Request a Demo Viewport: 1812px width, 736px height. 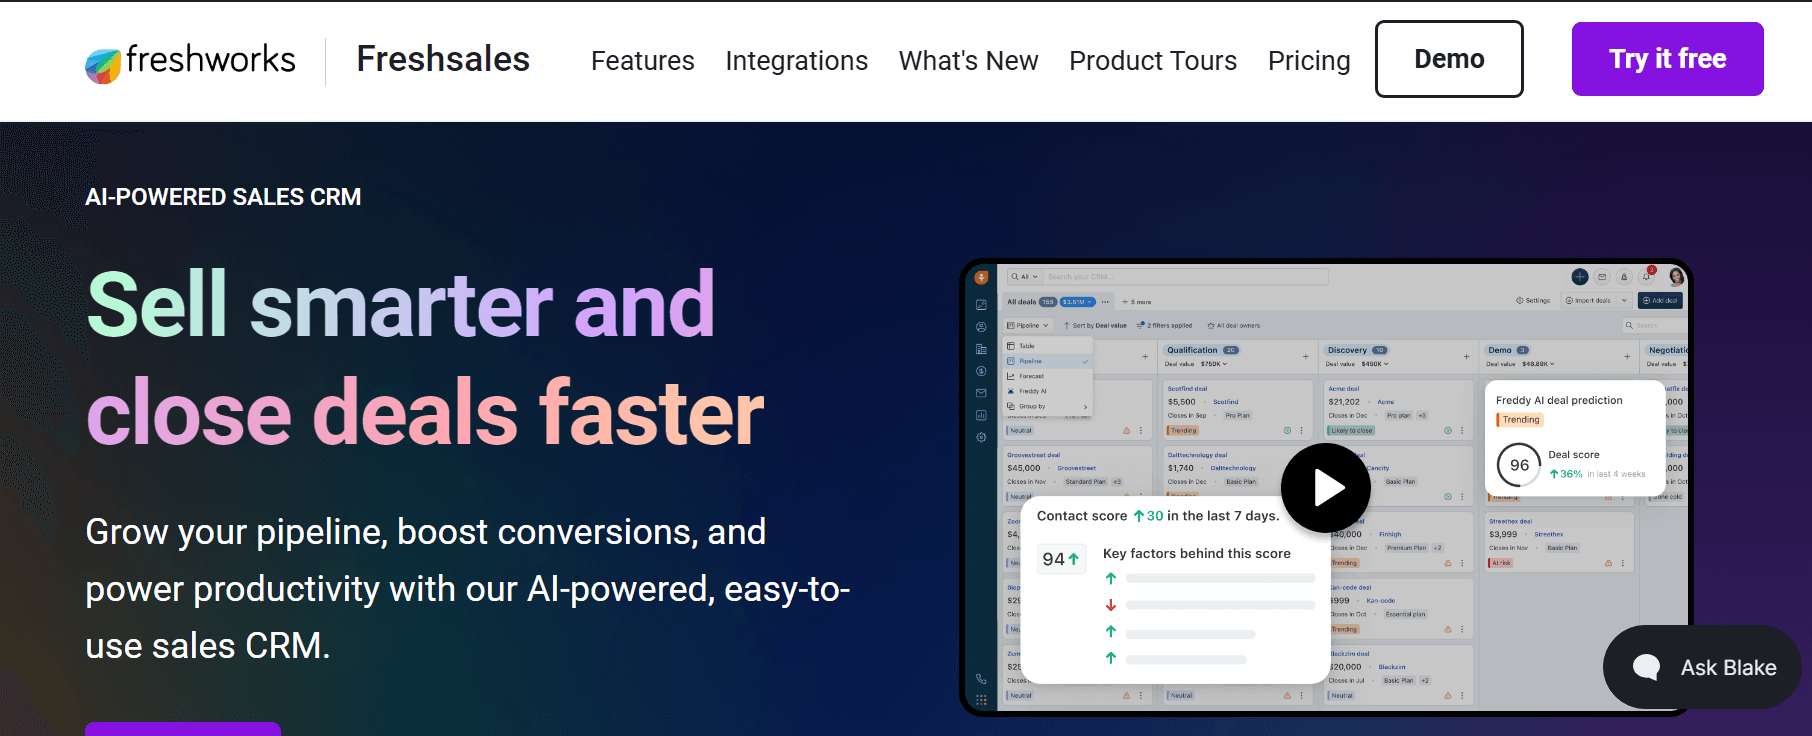click(1449, 59)
